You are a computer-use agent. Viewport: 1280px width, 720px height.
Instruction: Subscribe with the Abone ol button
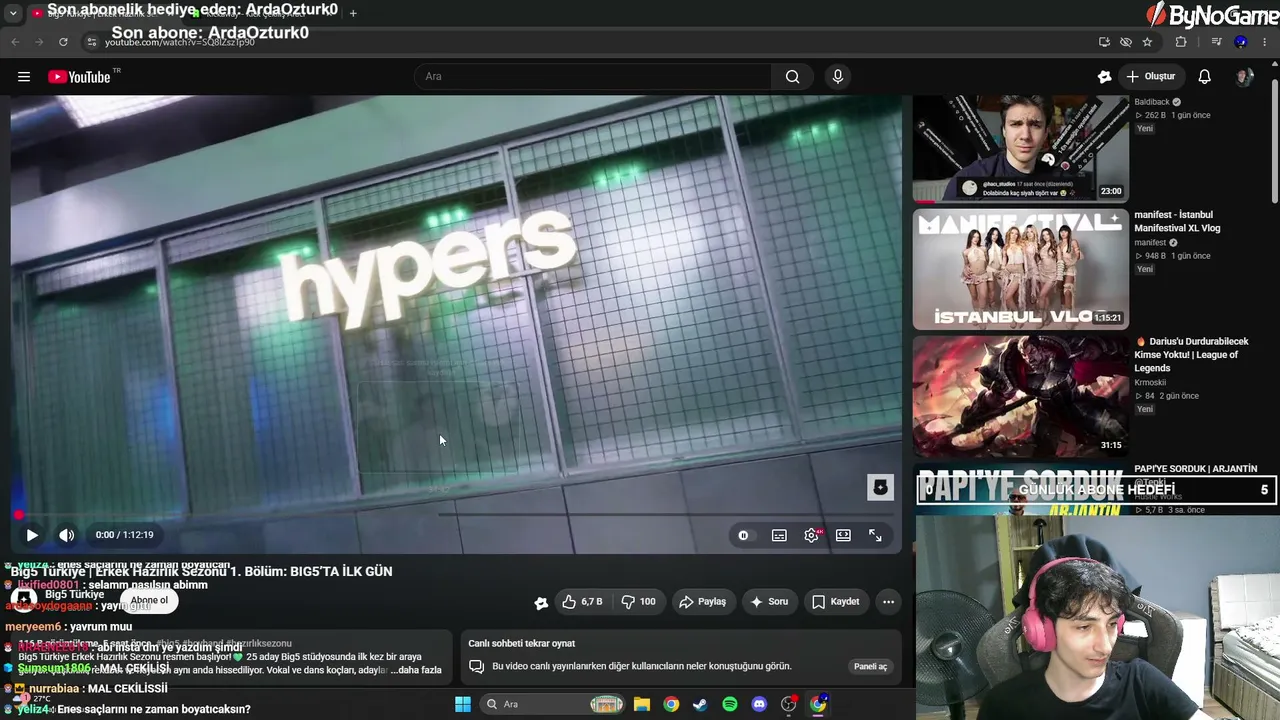pyautogui.click(x=149, y=601)
